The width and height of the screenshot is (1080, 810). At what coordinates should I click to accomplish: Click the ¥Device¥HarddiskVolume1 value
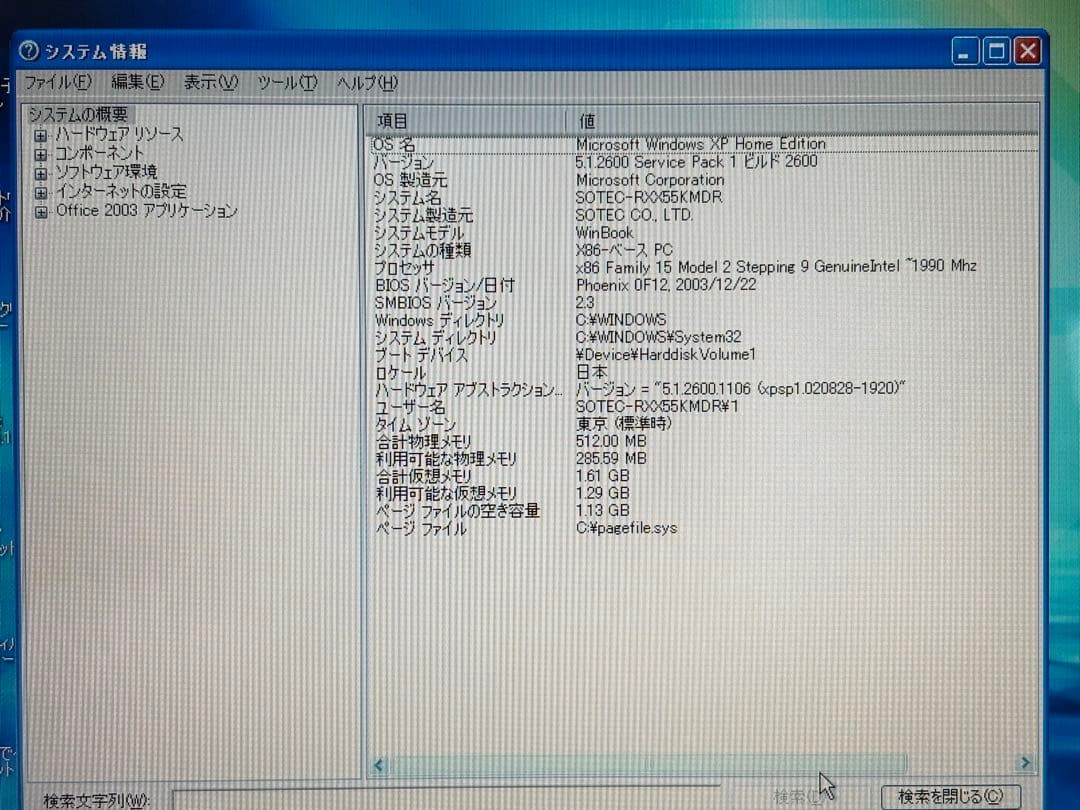(665, 355)
